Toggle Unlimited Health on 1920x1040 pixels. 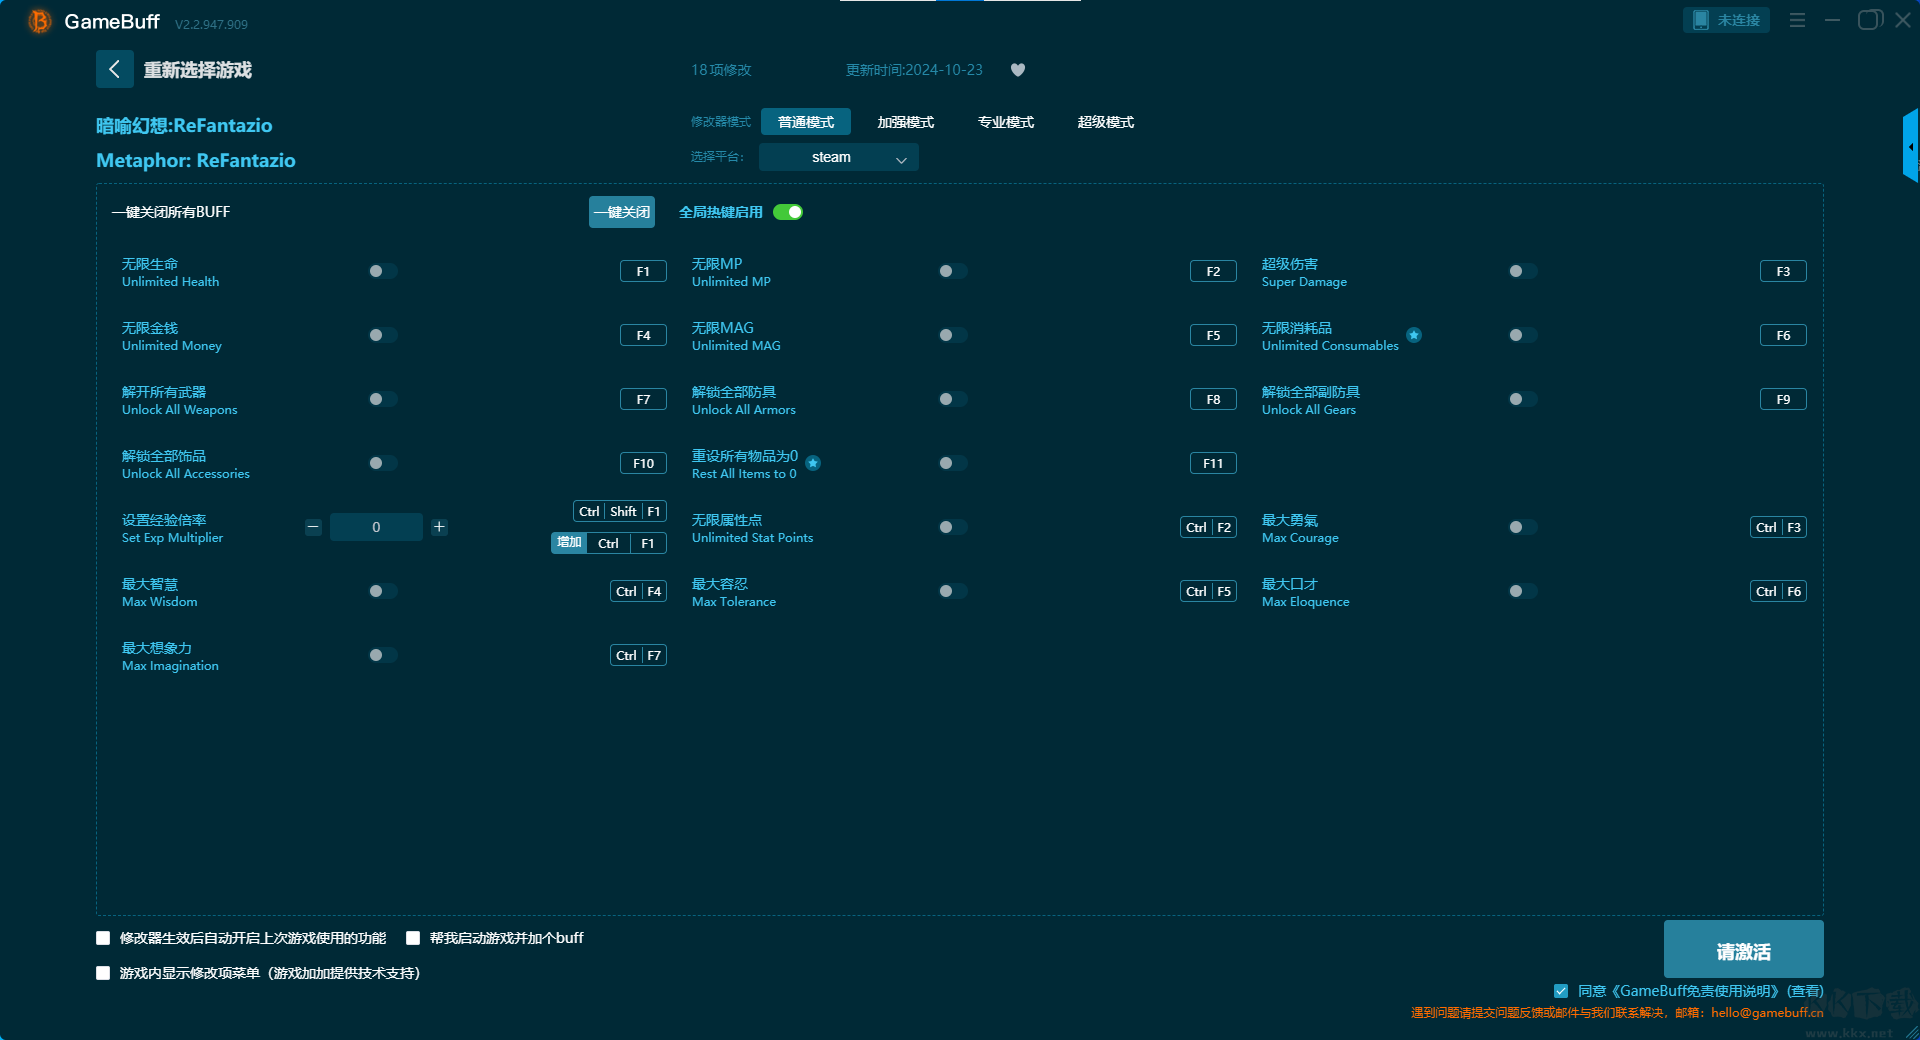[x=383, y=271]
